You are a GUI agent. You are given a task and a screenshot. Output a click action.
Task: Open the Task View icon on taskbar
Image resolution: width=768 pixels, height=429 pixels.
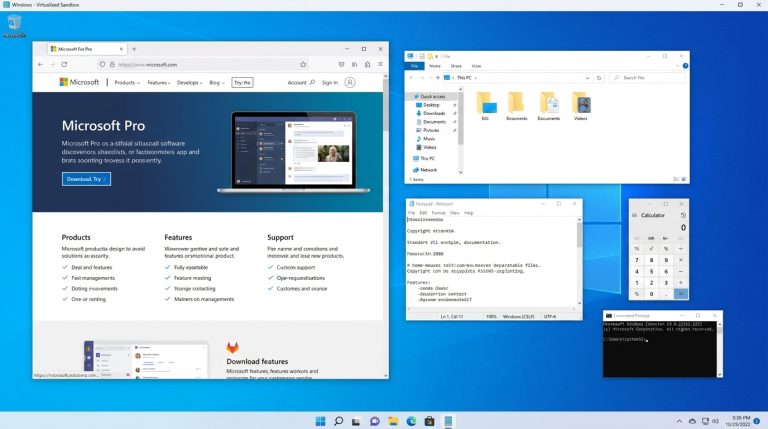pyautogui.click(x=356, y=421)
